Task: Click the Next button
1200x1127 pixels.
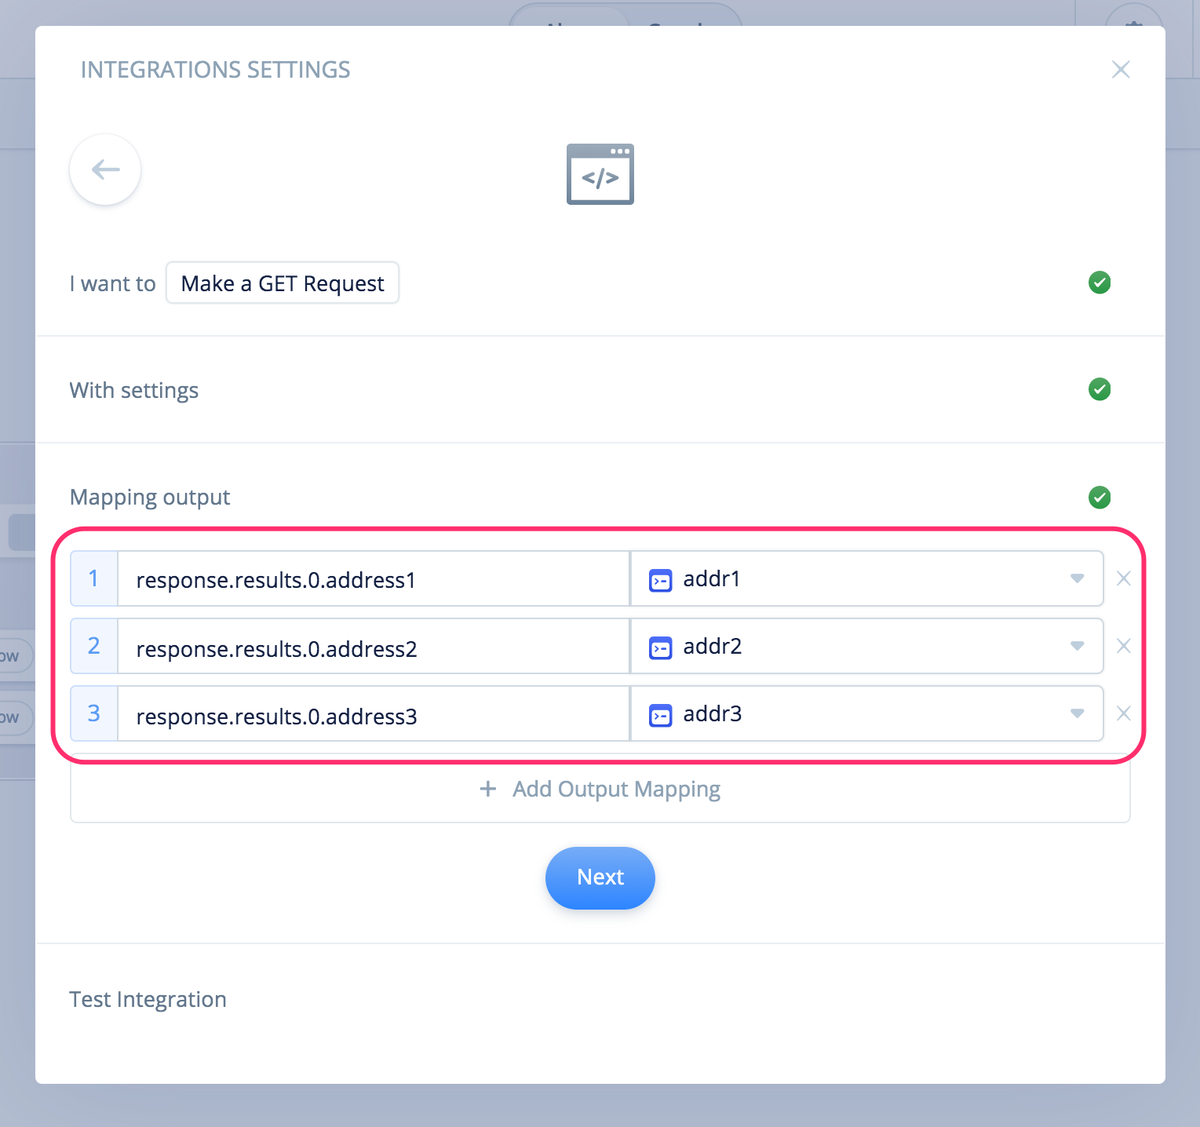Action: (600, 878)
